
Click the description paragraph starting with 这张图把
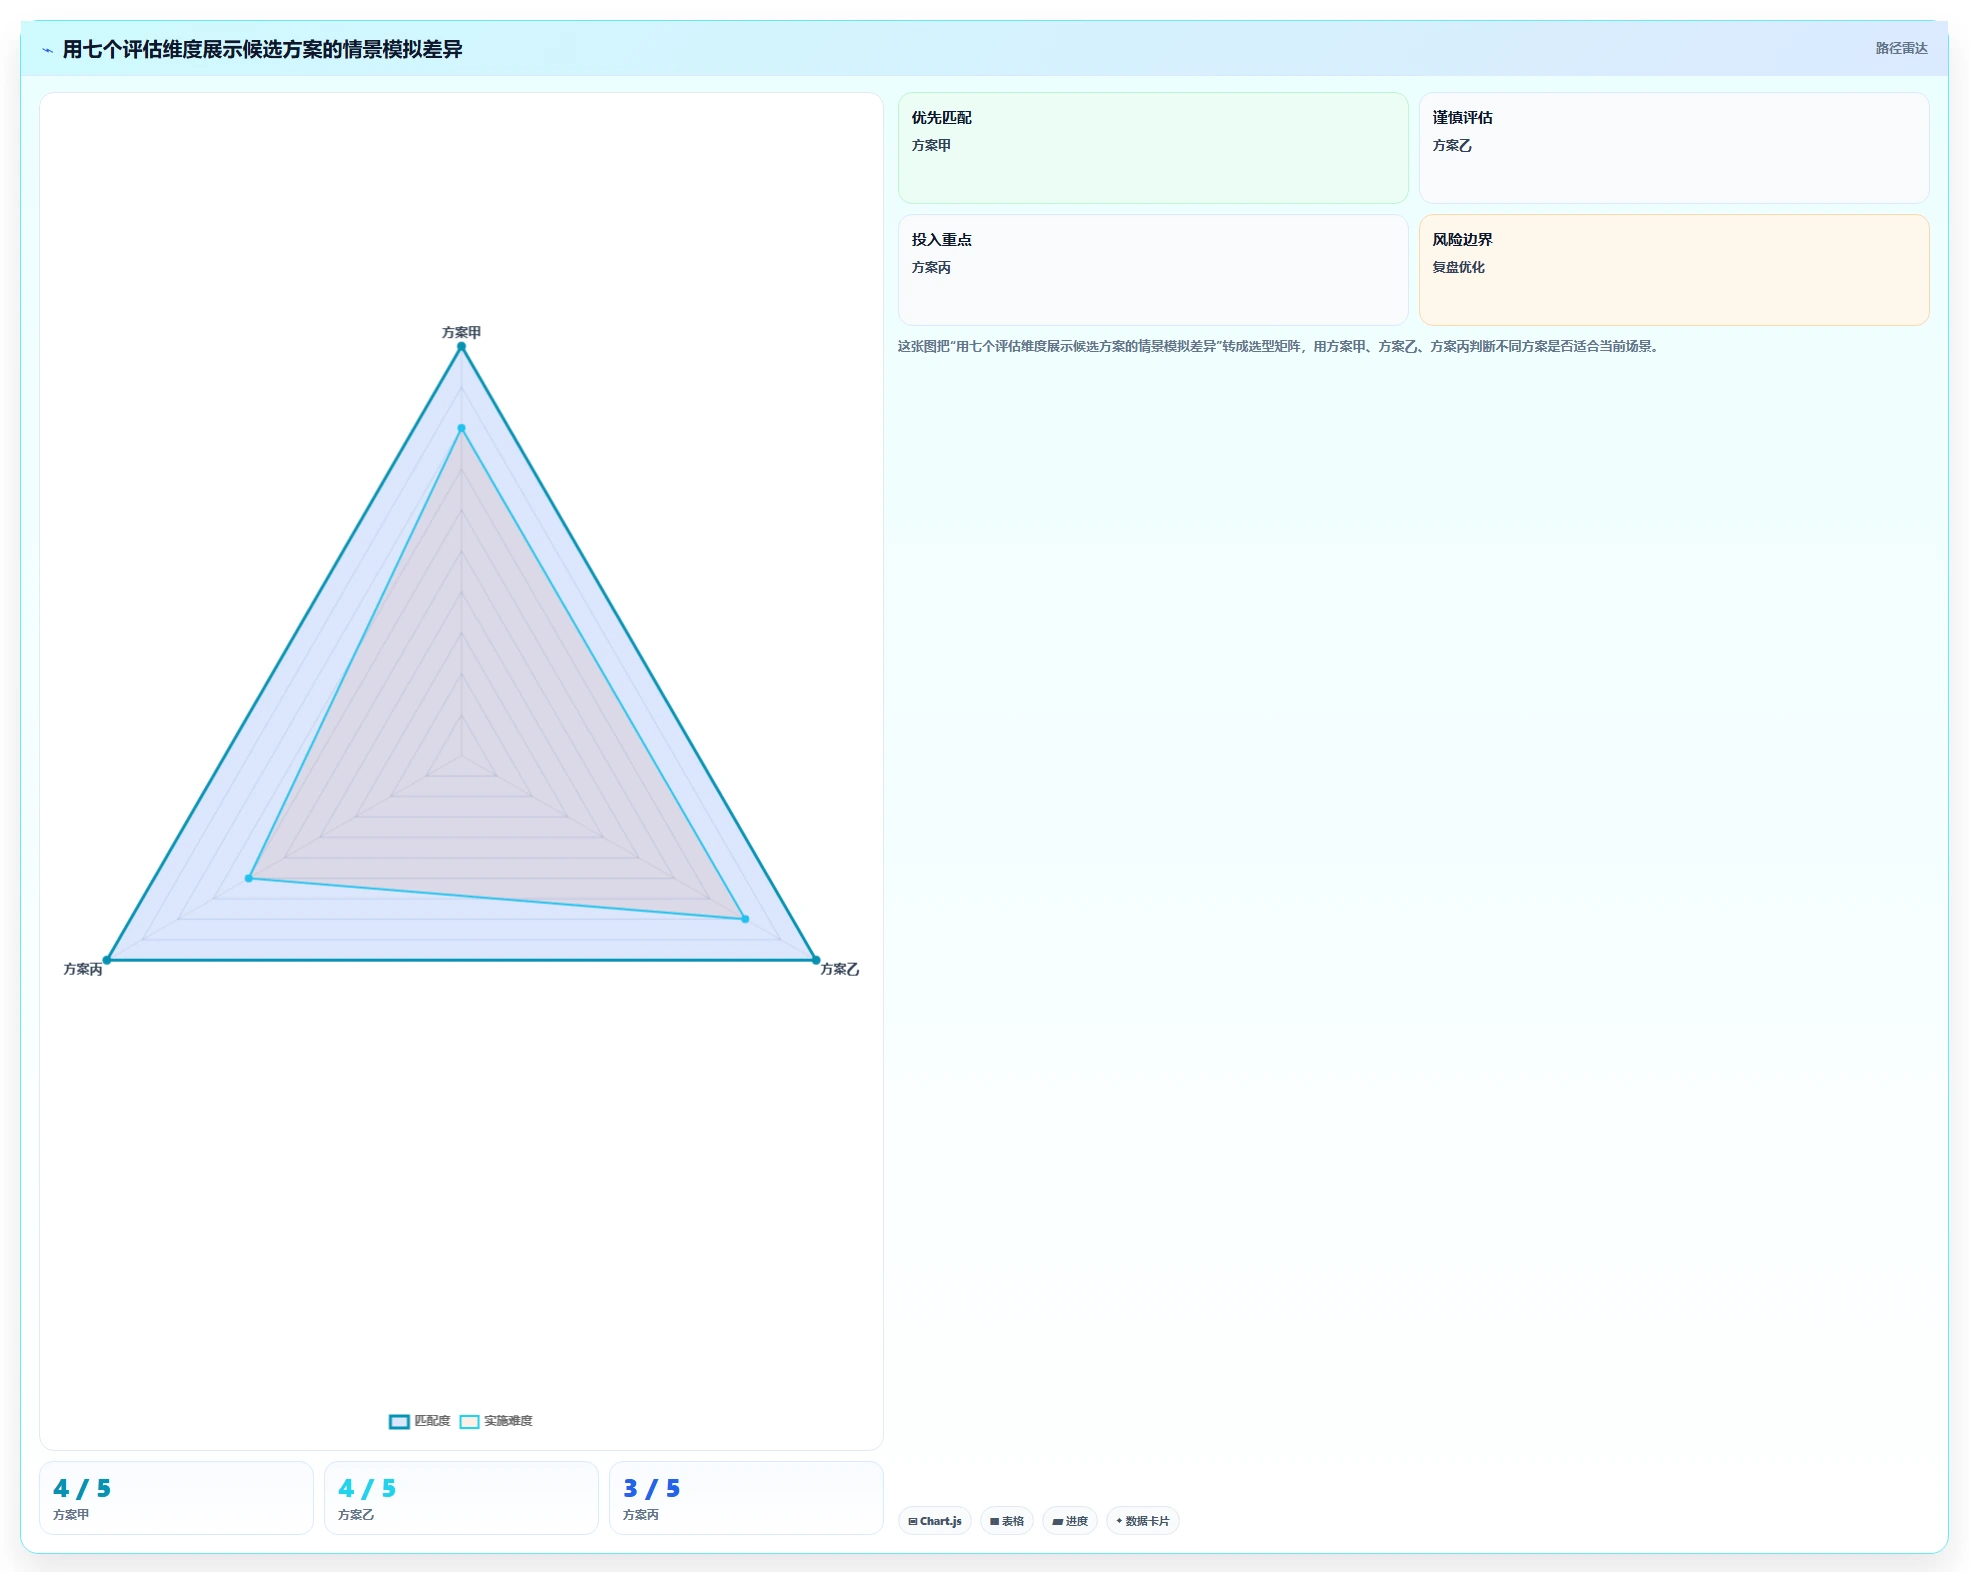[1280, 346]
